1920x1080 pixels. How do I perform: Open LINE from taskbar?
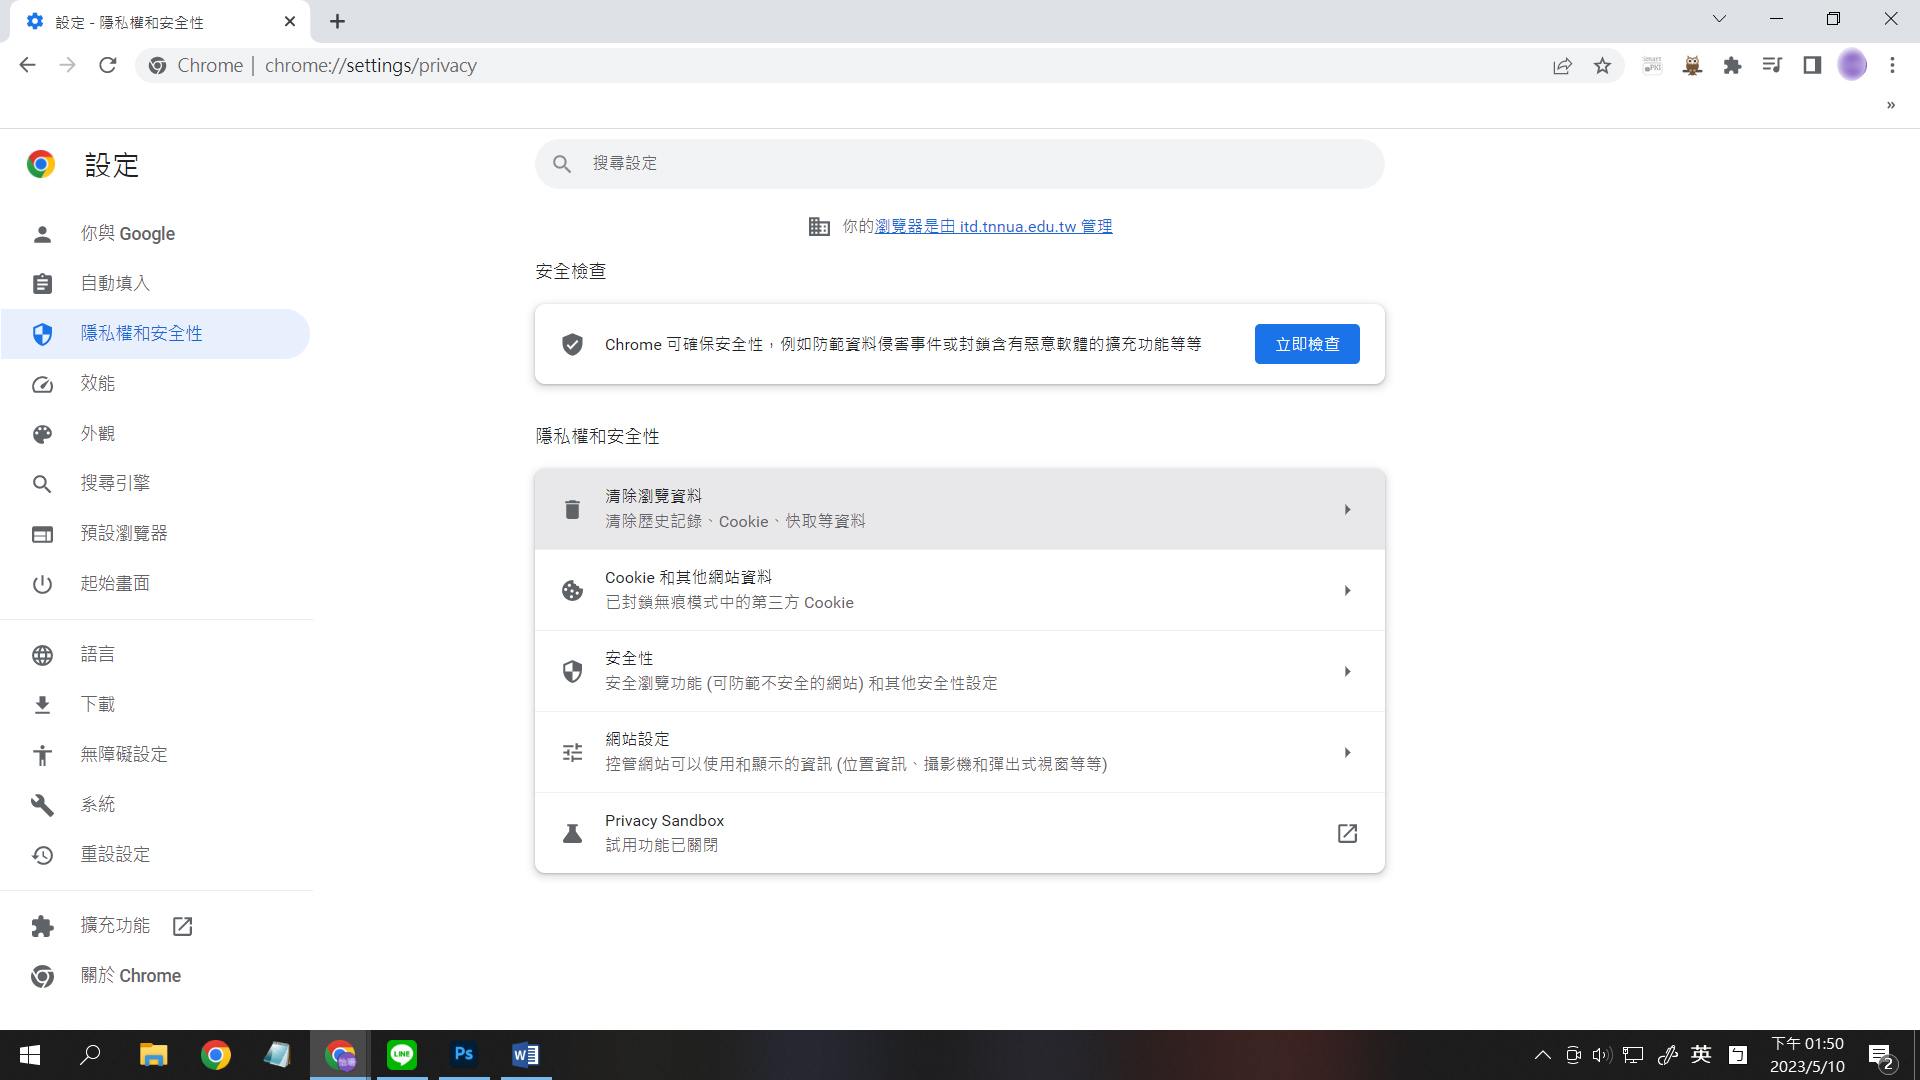tap(402, 1055)
